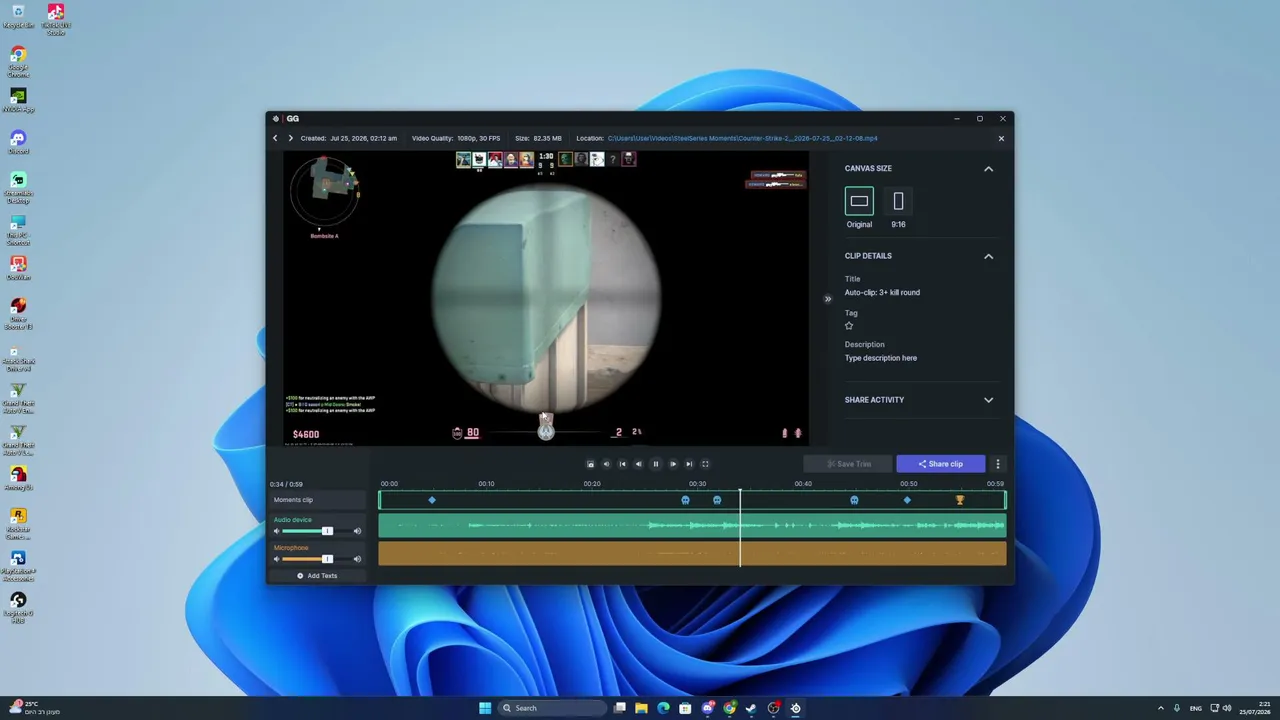Mute the Microphone track
This screenshot has height=720, width=1280.
277,559
